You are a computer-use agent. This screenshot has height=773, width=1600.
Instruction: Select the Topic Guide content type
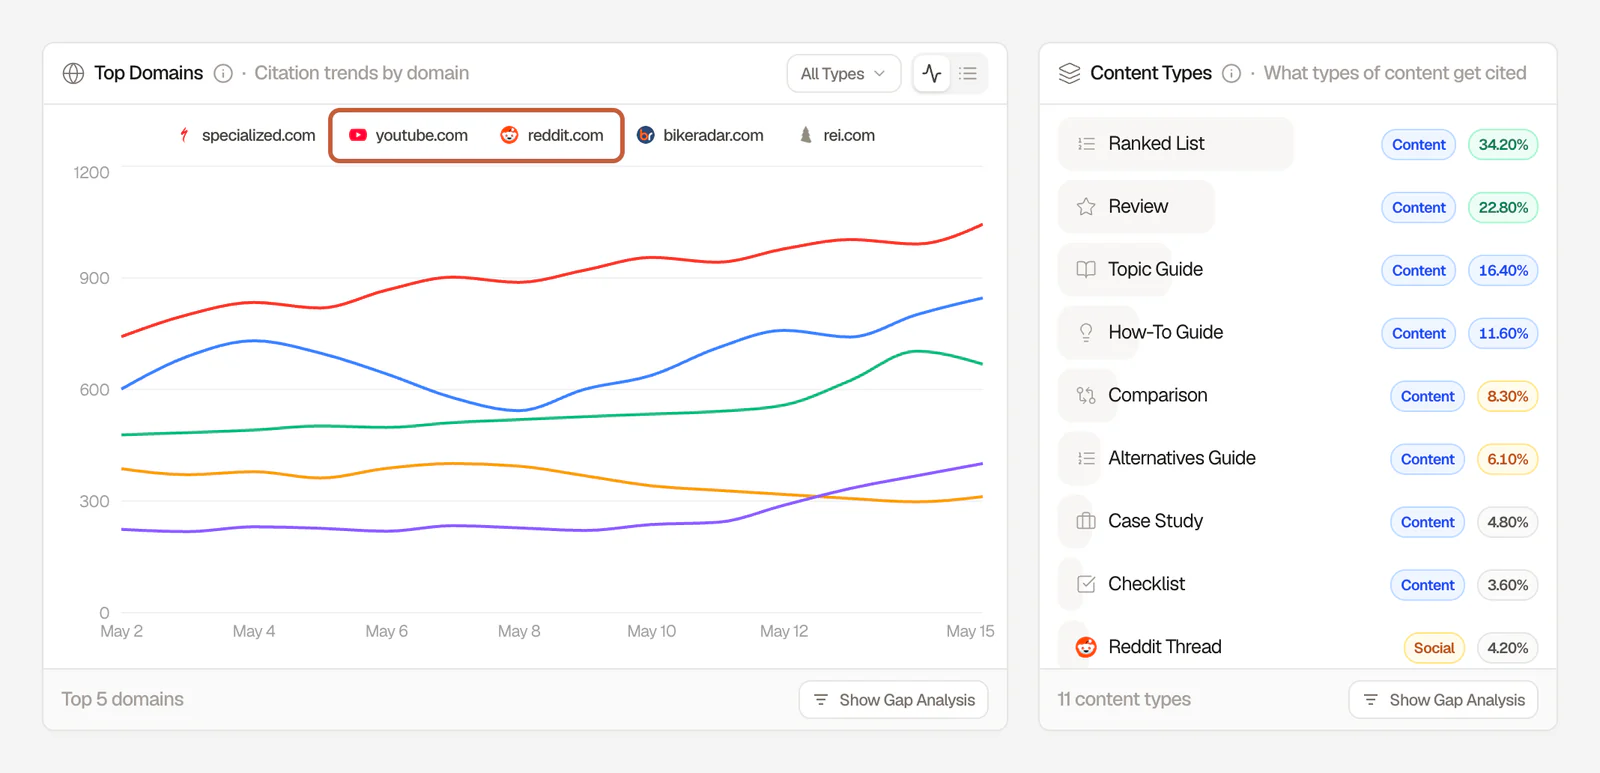[x=1155, y=270]
